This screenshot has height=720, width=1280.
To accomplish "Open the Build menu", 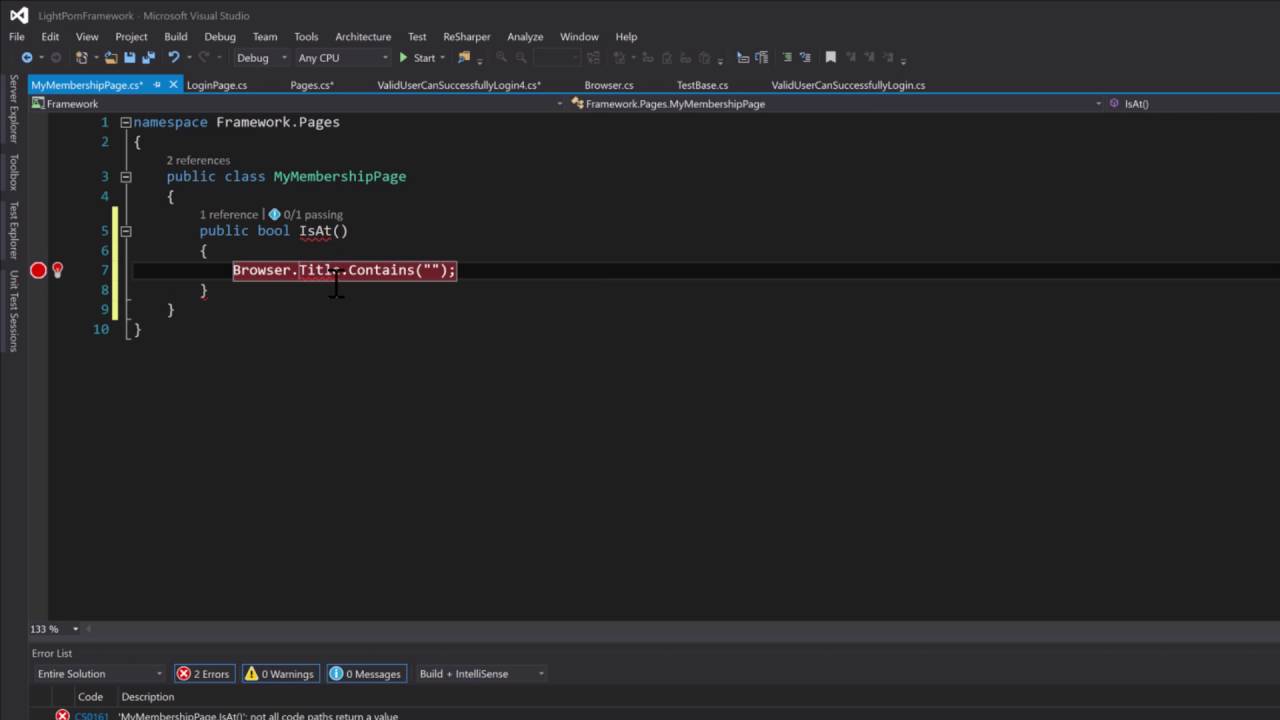I will click(x=176, y=37).
